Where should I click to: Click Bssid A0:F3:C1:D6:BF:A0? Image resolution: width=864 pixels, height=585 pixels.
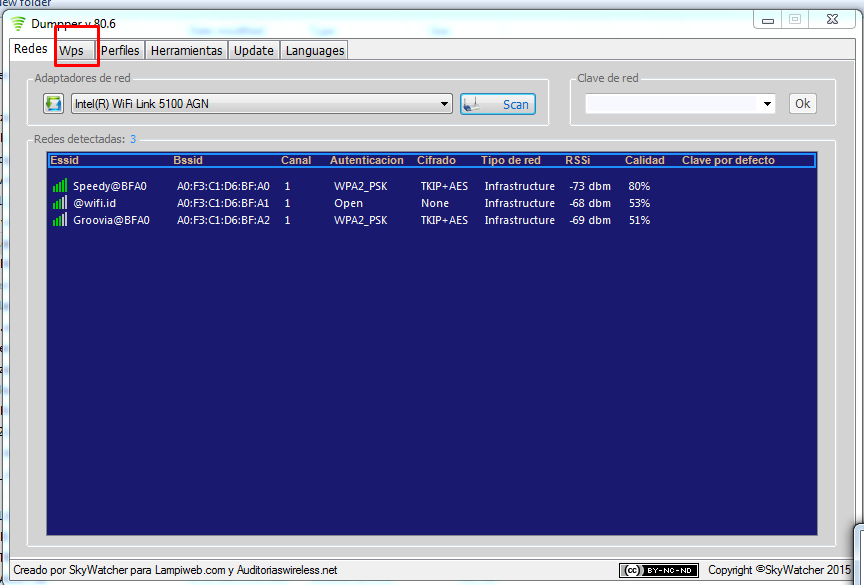pos(223,186)
